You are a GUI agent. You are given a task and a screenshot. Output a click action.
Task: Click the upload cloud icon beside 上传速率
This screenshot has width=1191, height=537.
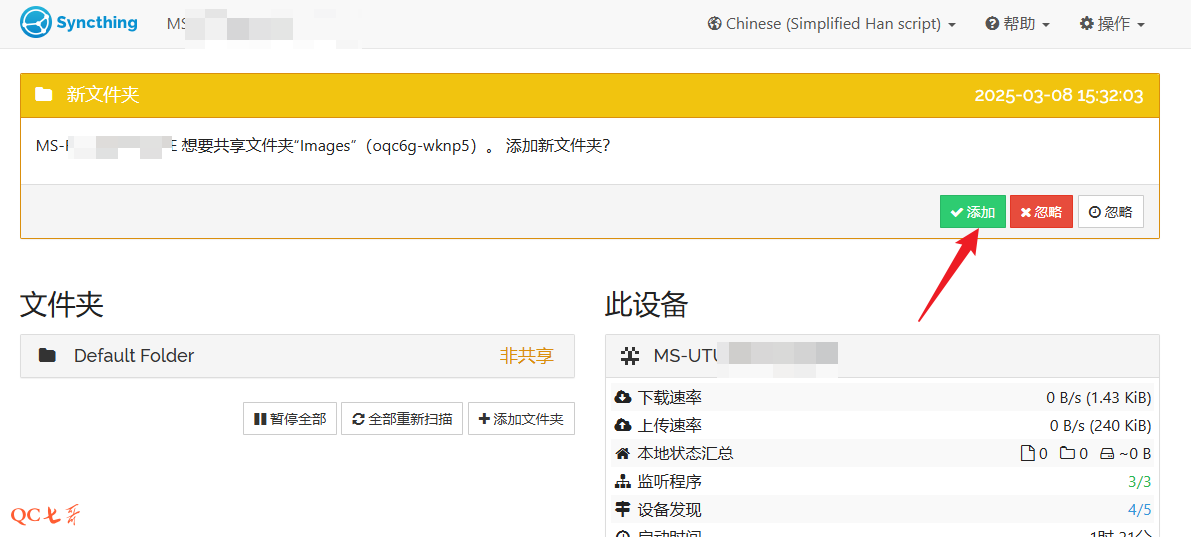coord(623,426)
